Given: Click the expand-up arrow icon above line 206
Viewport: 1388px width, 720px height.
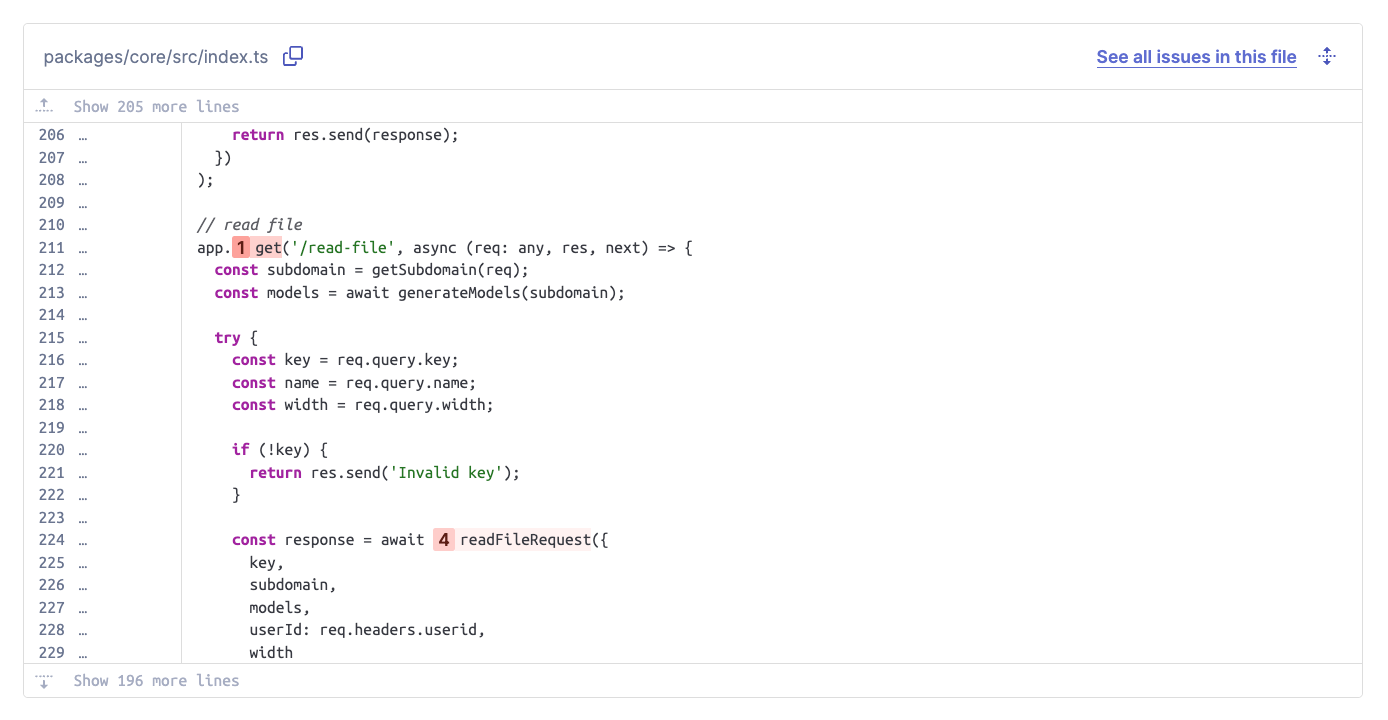Looking at the screenshot, I should click(x=44, y=106).
